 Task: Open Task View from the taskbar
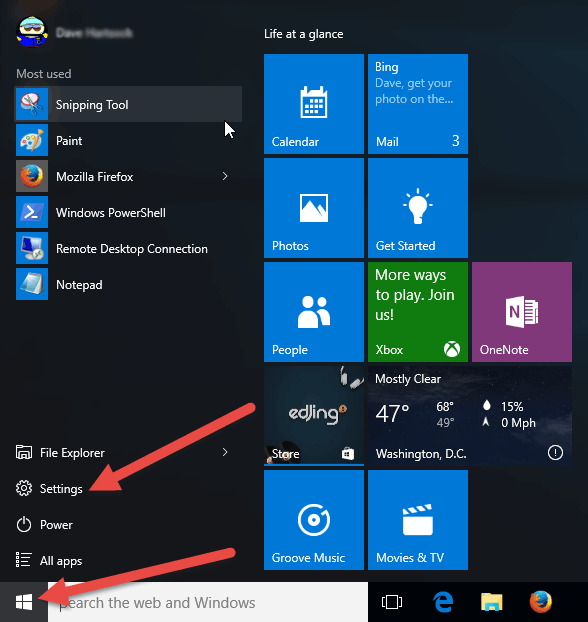click(392, 602)
